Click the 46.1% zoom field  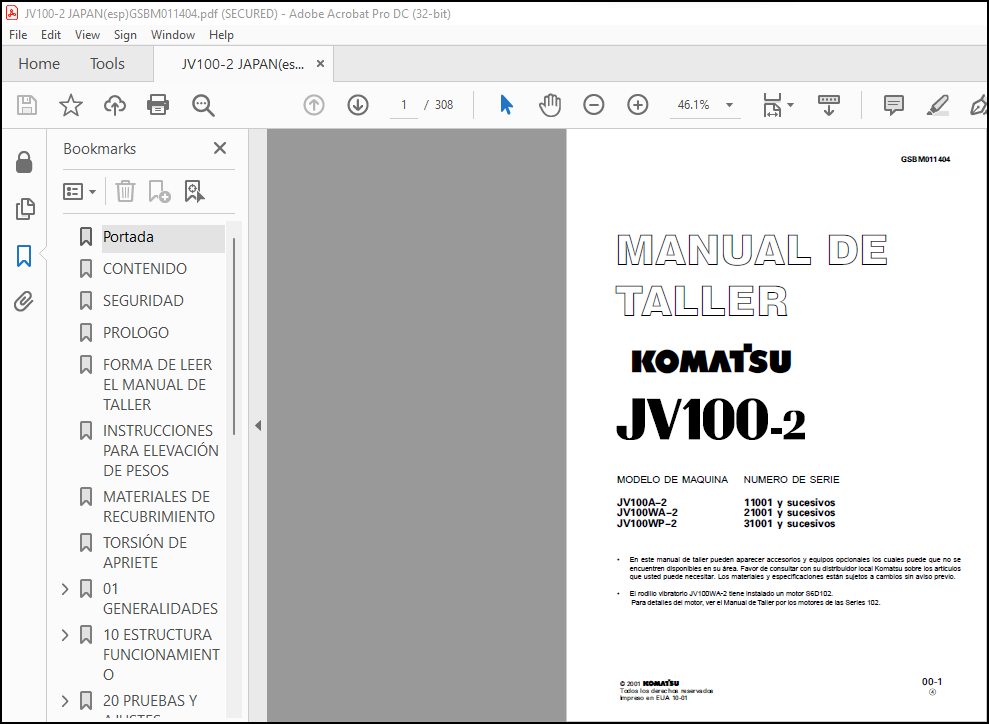(x=694, y=105)
